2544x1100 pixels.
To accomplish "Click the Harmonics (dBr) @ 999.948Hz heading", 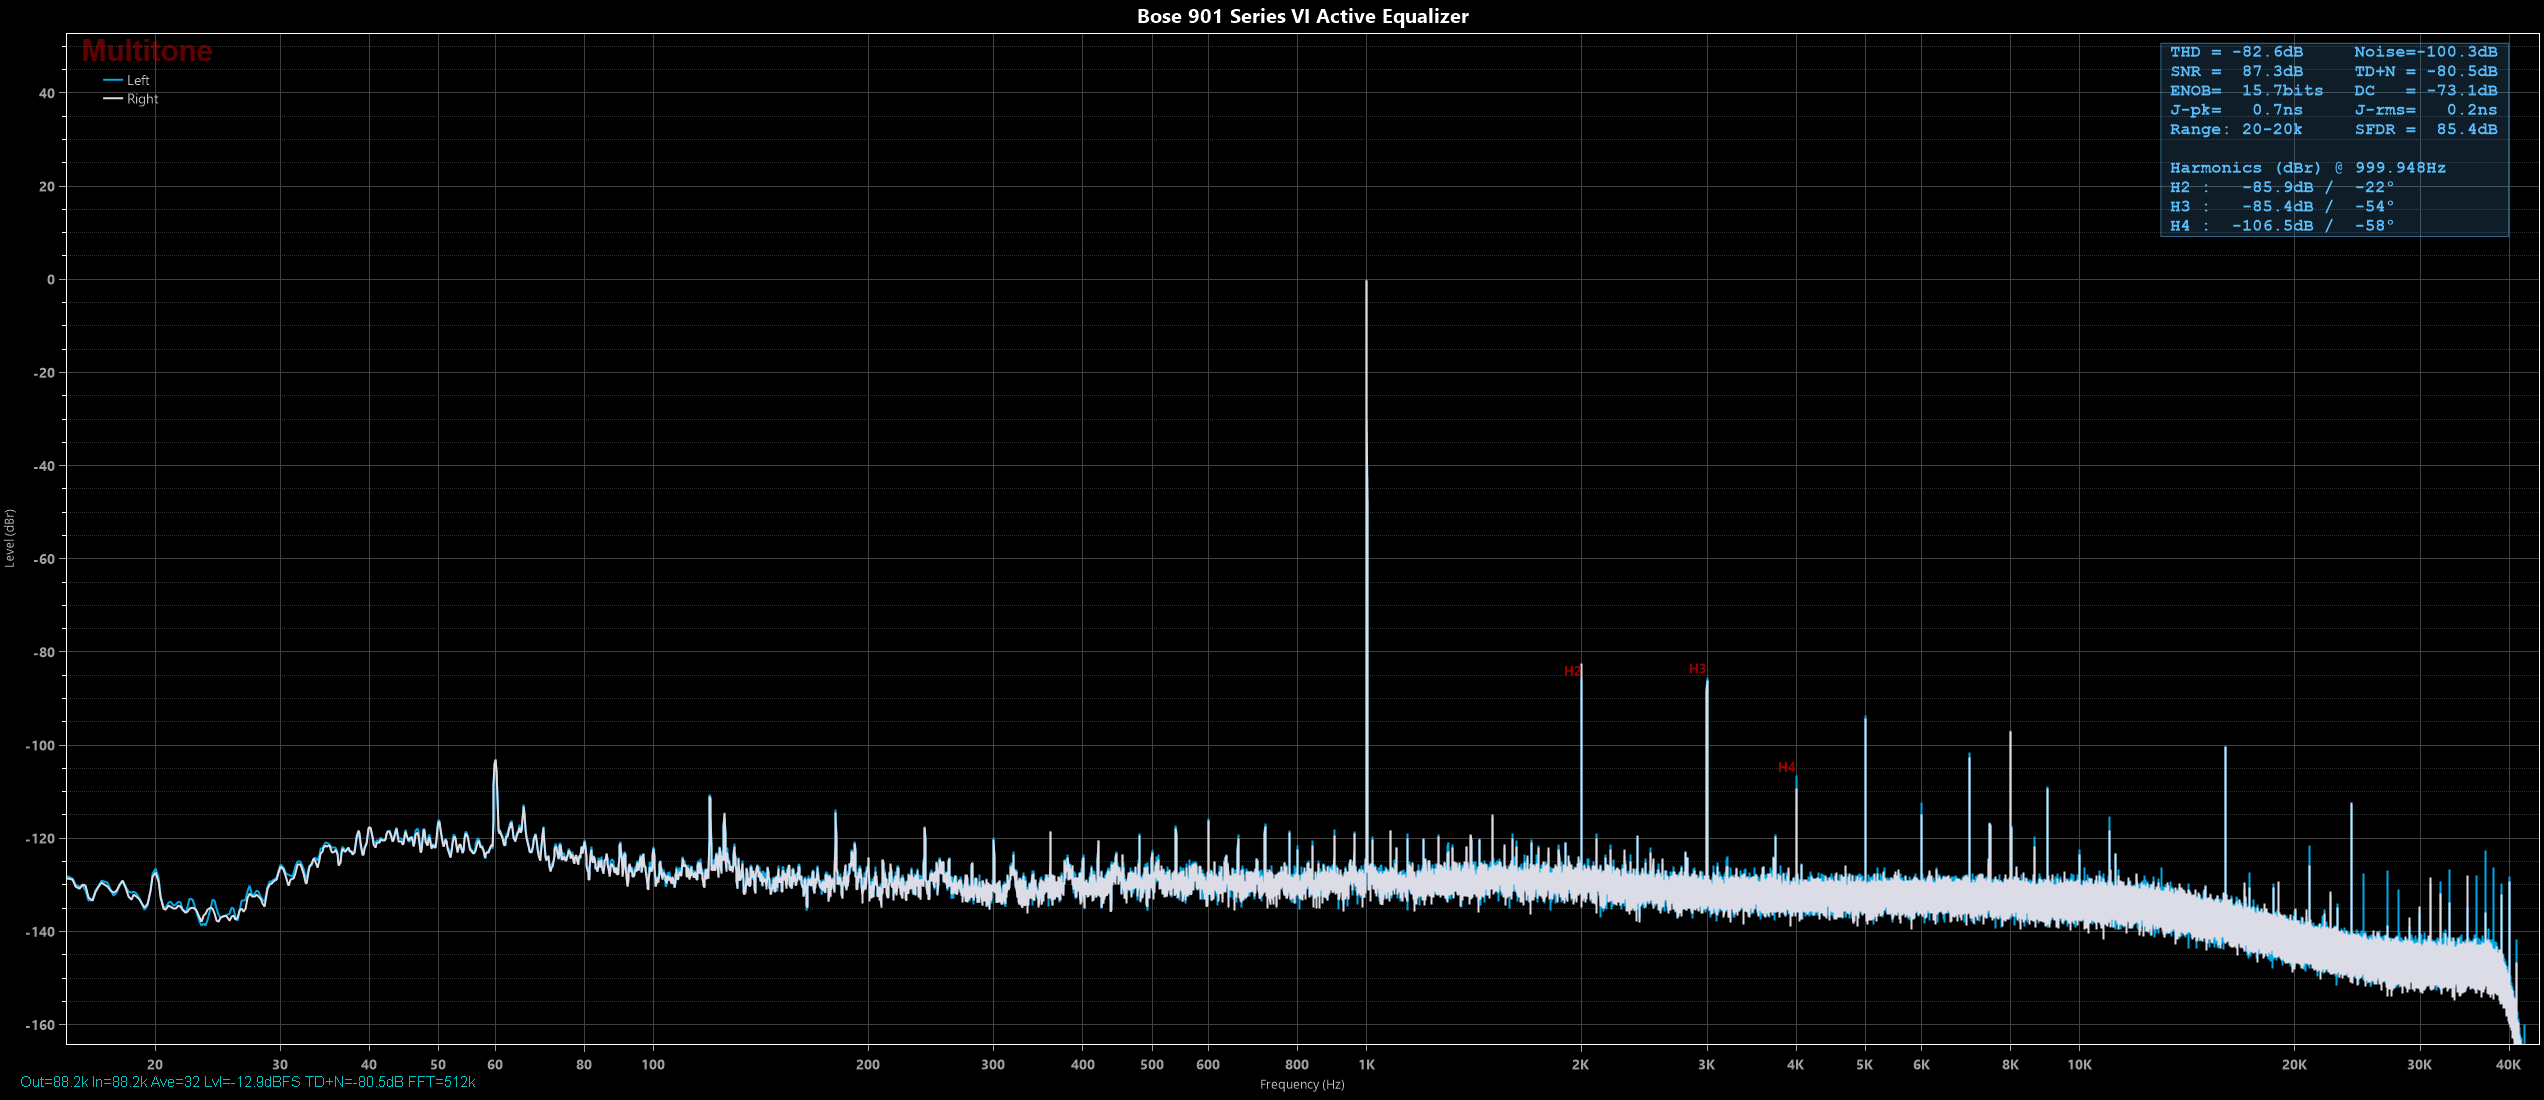I will 2307,168.
